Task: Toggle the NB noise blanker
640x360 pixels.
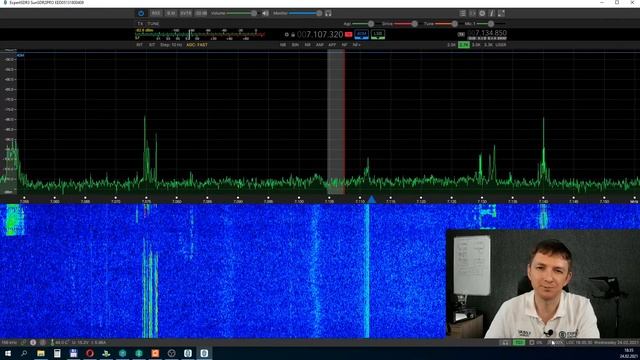Action: pos(283,45)
